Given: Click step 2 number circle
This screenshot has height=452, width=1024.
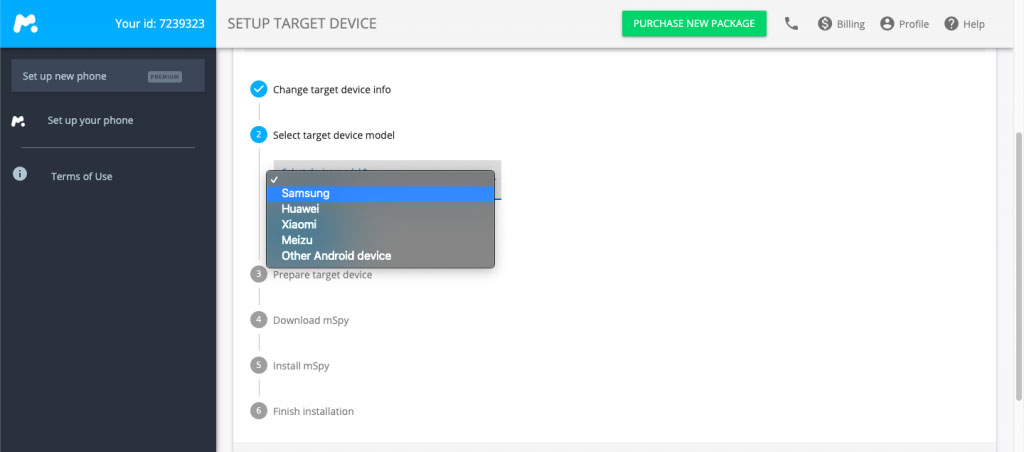Looking at the screenshot, I should (259, 135).
